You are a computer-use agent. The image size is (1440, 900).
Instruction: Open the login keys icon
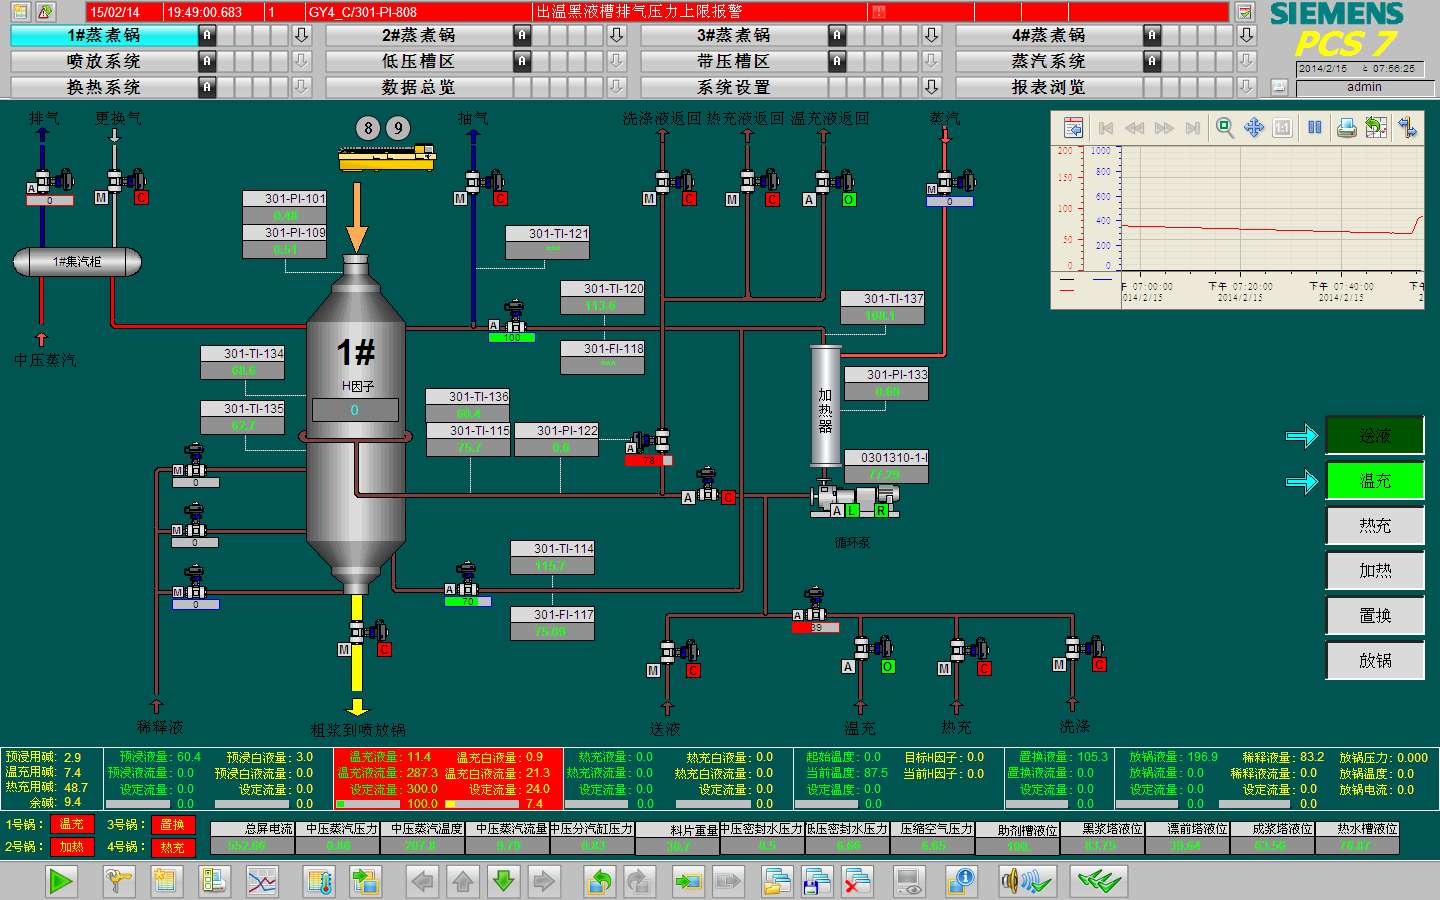(x=119, y=881)
